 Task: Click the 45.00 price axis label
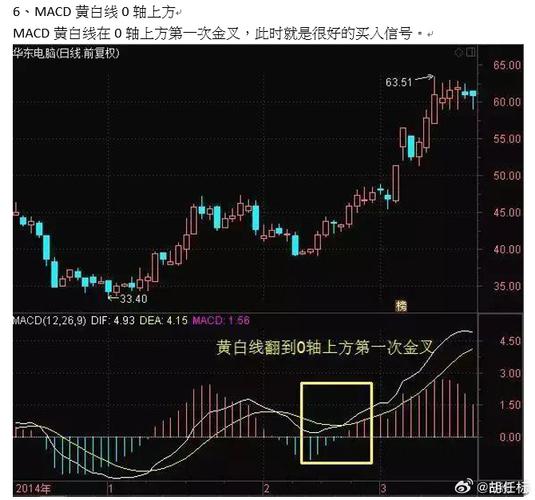[x=507, y=212]
